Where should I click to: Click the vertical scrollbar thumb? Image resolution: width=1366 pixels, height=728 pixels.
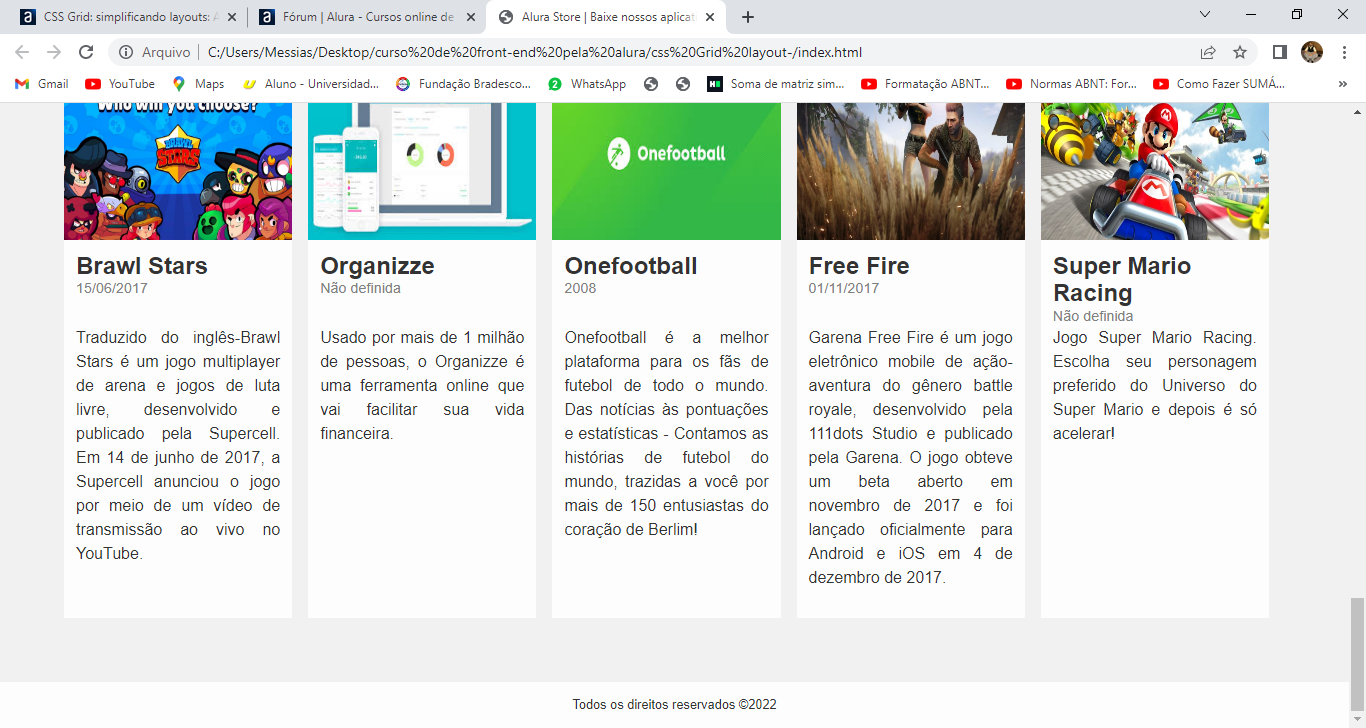coord(1357,654)
